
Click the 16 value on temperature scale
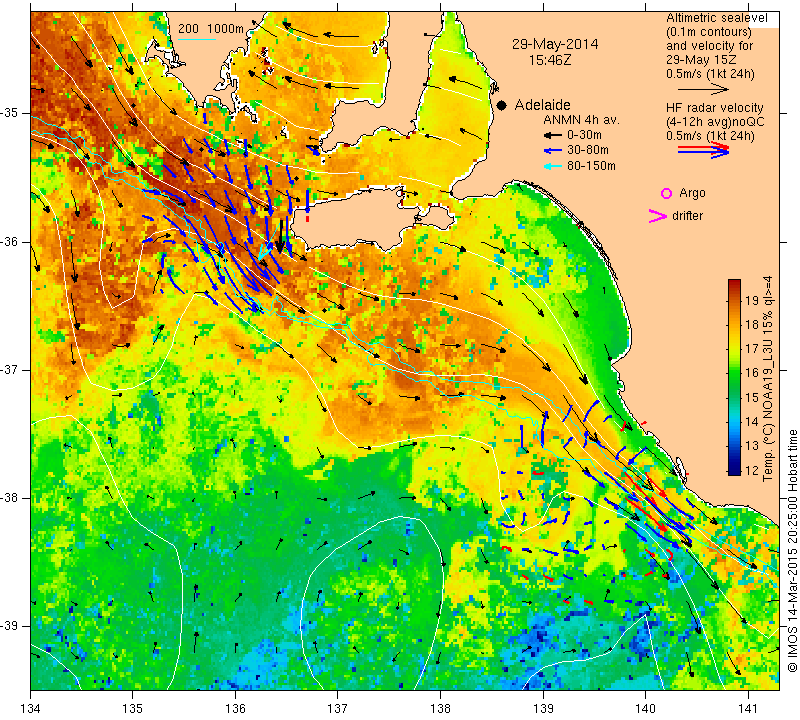pos(752,373)
